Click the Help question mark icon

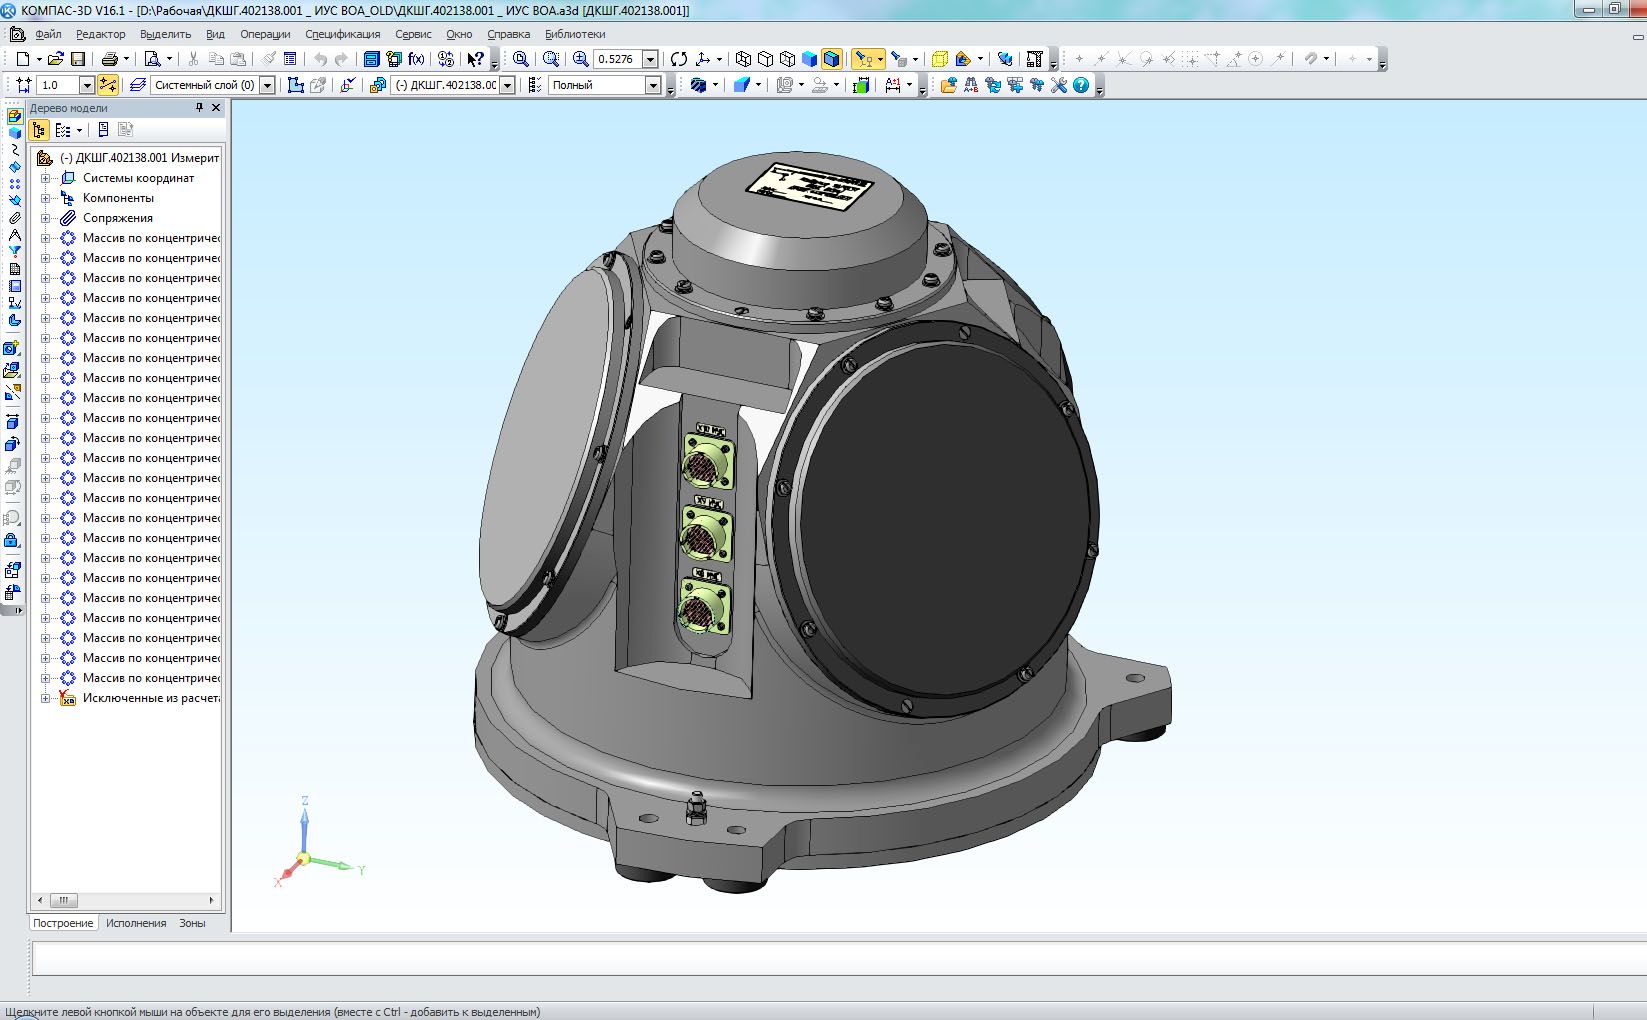tap(1081, 85)
